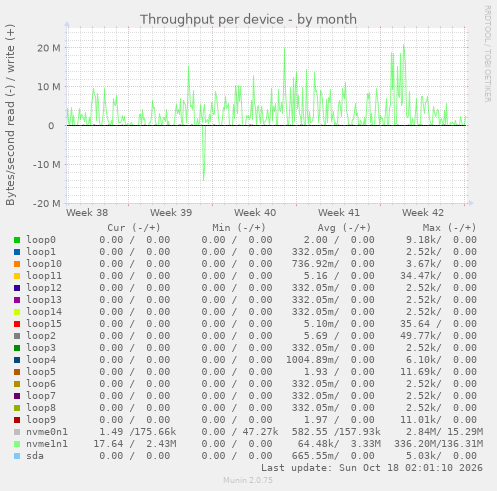Viewport: 497px width, 491px height.
Task: Click the loop9 dark red legend swatch
Action: pos(17,420)
